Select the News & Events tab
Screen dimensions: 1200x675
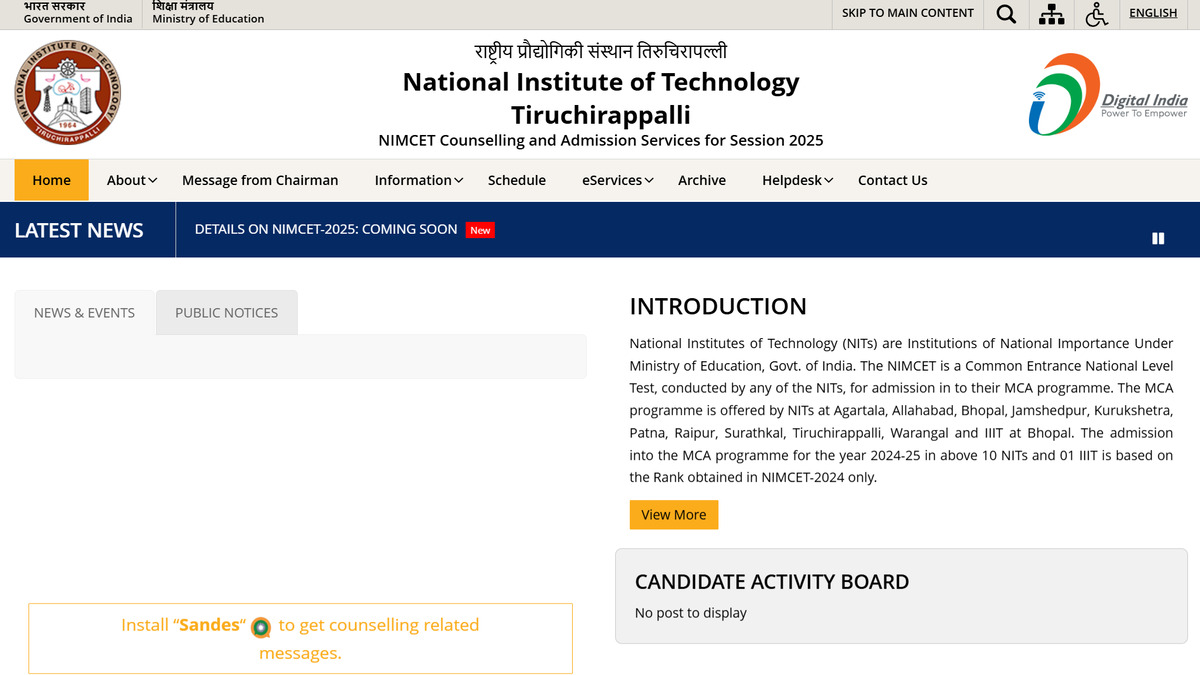(x=84, y=313)
